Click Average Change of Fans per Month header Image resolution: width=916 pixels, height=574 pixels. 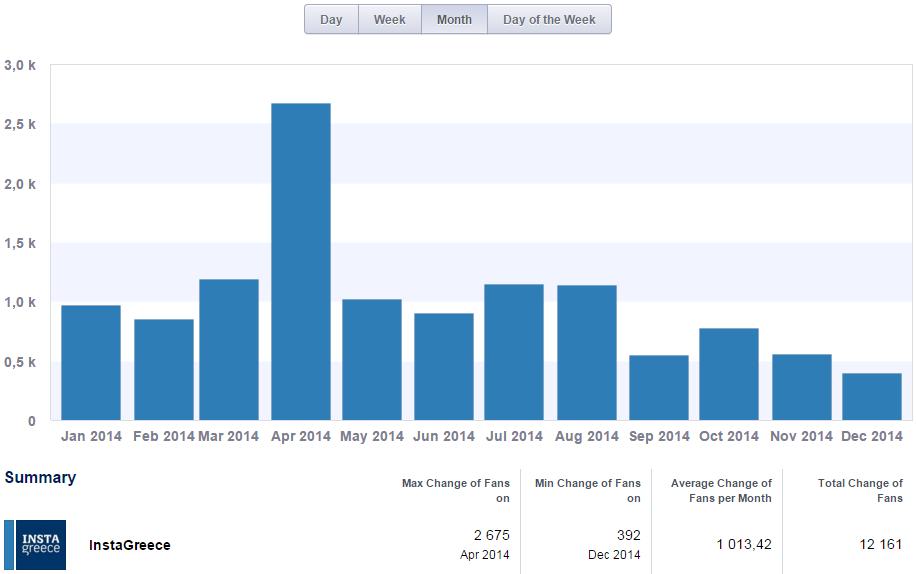(x=721, y=490)
